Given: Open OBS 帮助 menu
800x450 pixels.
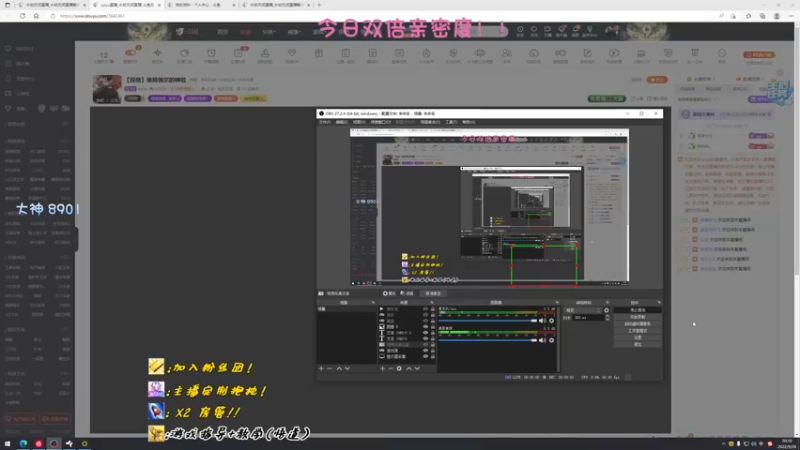Looking at the screenshot, I should (468, 122).
